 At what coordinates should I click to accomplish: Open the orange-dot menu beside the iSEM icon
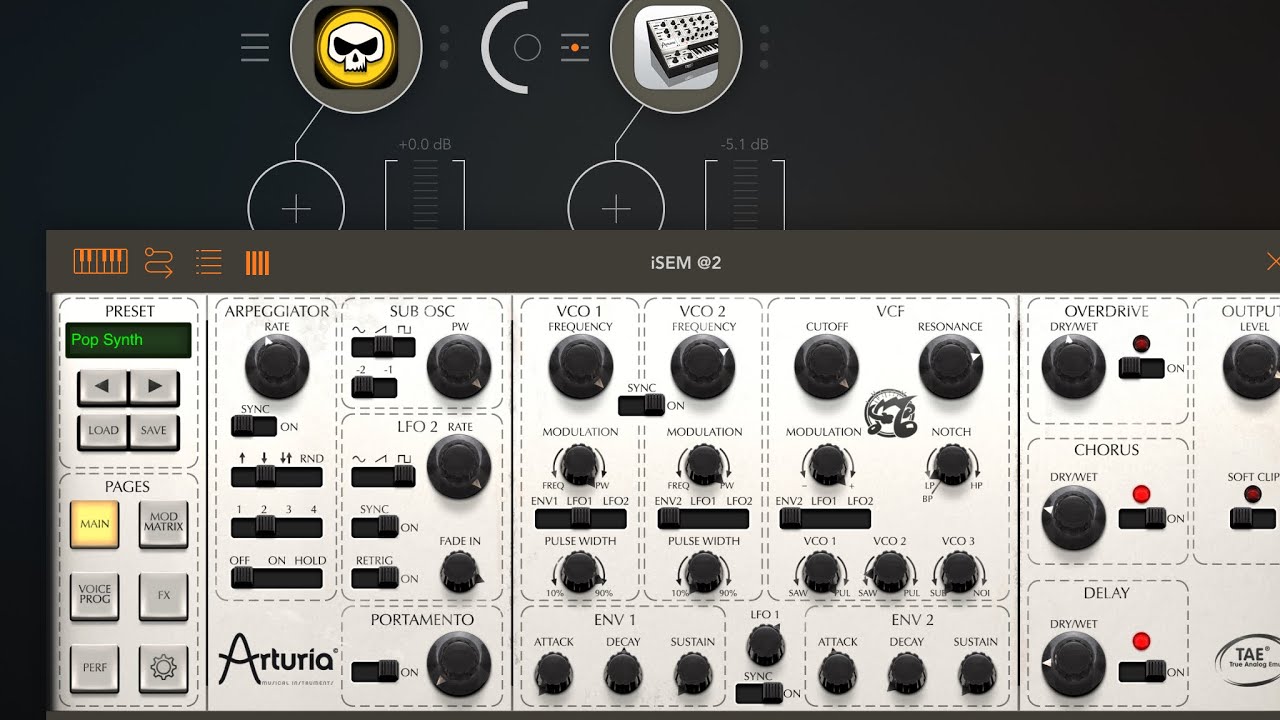[575, 47]
